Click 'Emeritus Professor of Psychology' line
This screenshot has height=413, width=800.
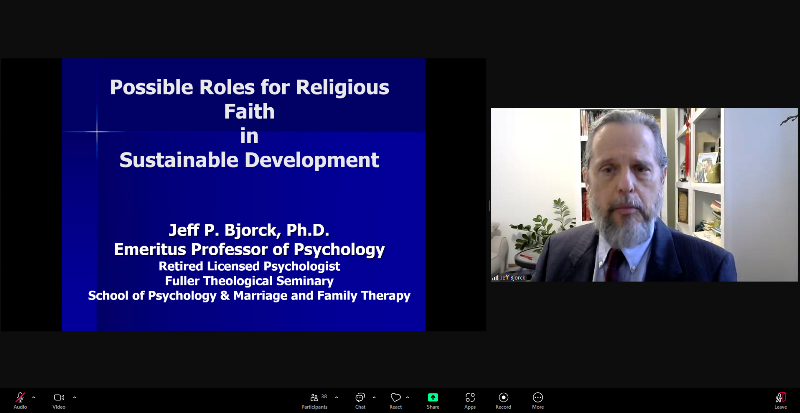[249, 249]
